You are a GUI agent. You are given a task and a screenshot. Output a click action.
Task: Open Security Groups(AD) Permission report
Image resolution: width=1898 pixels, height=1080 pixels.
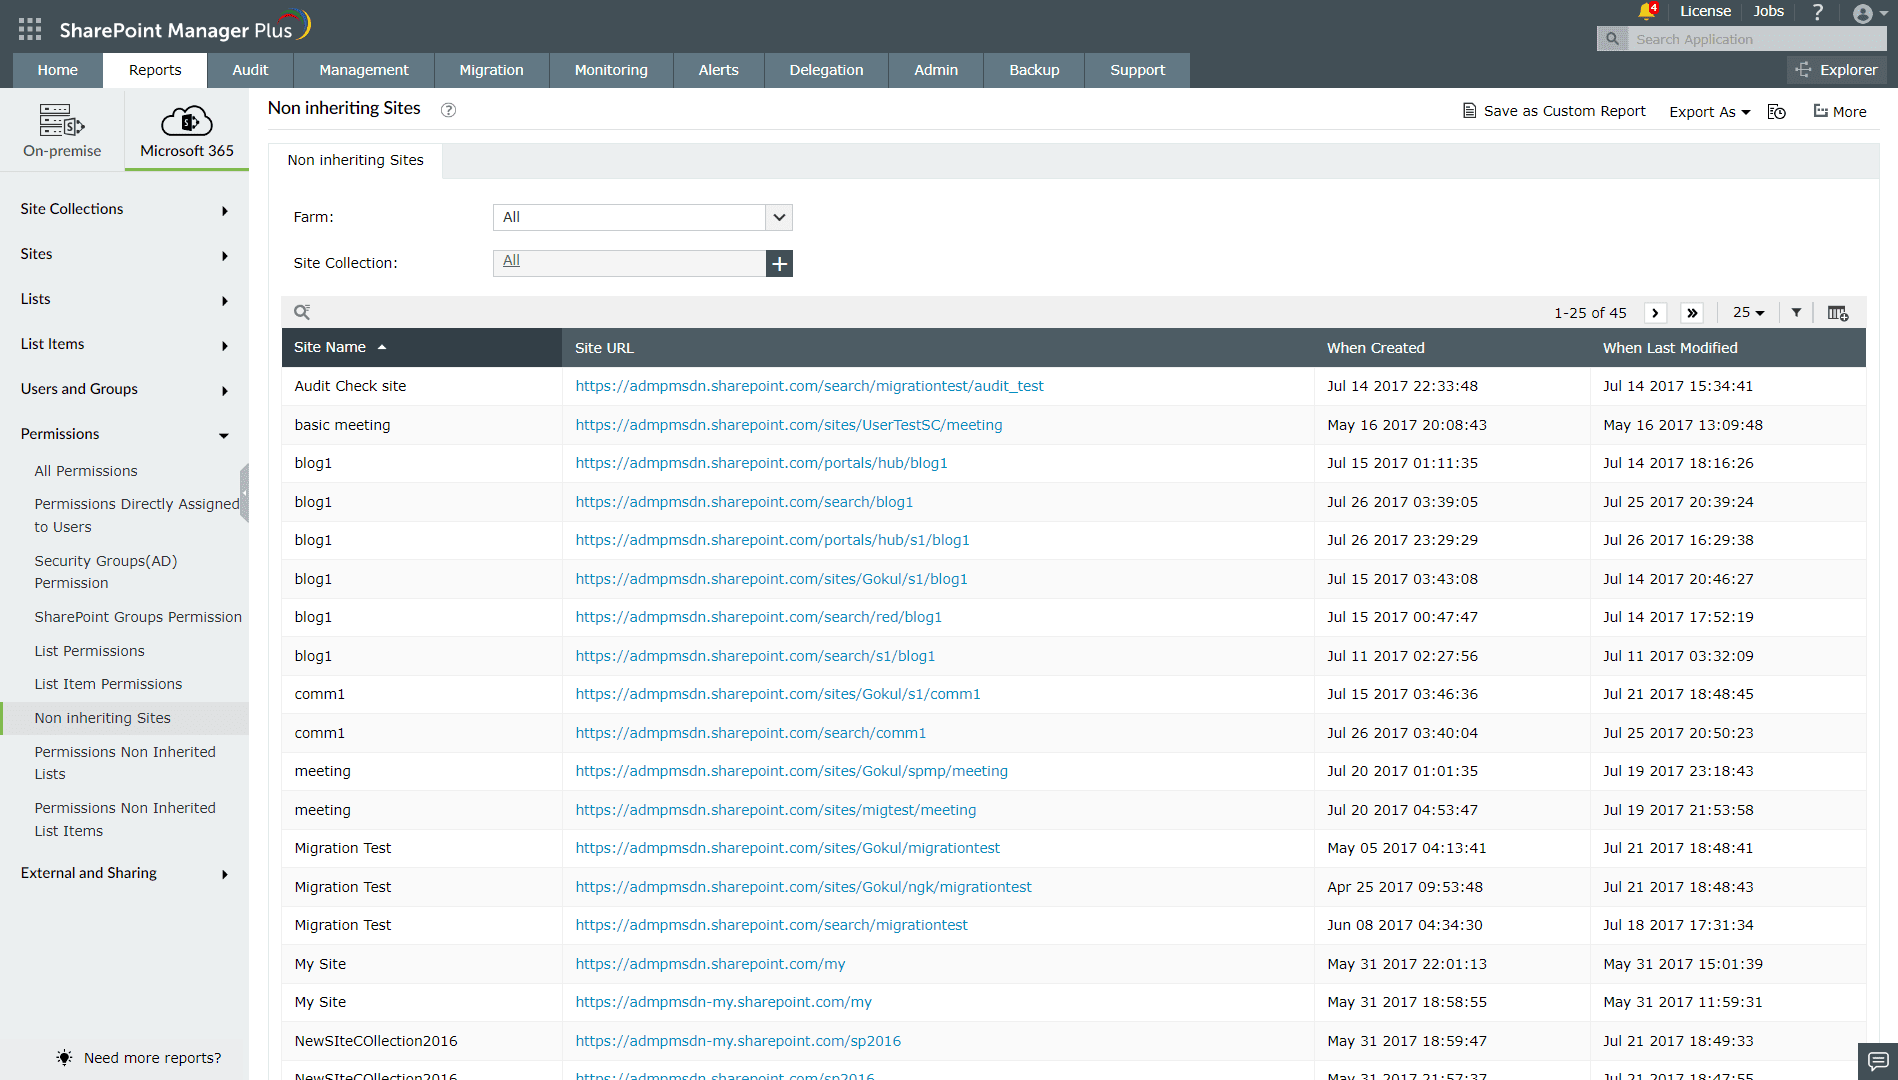click(x=106, y=572)
